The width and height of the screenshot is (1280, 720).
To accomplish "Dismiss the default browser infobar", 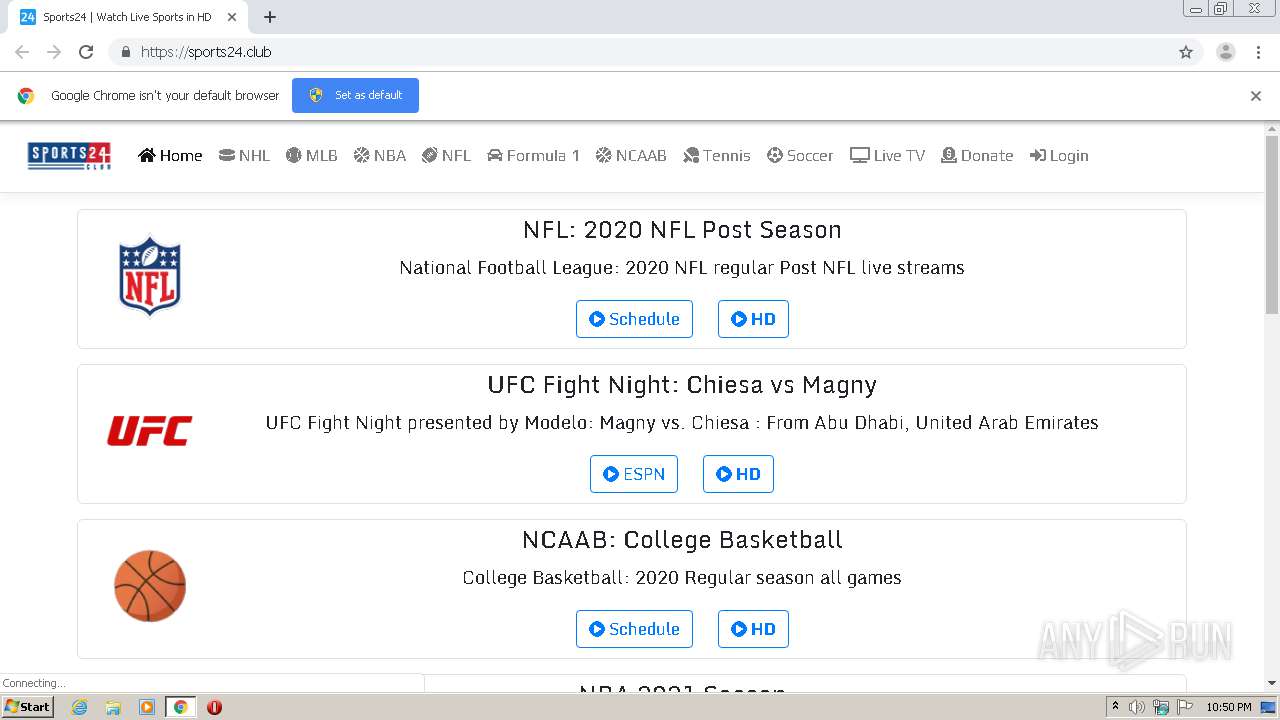I will coord(1256,96).
